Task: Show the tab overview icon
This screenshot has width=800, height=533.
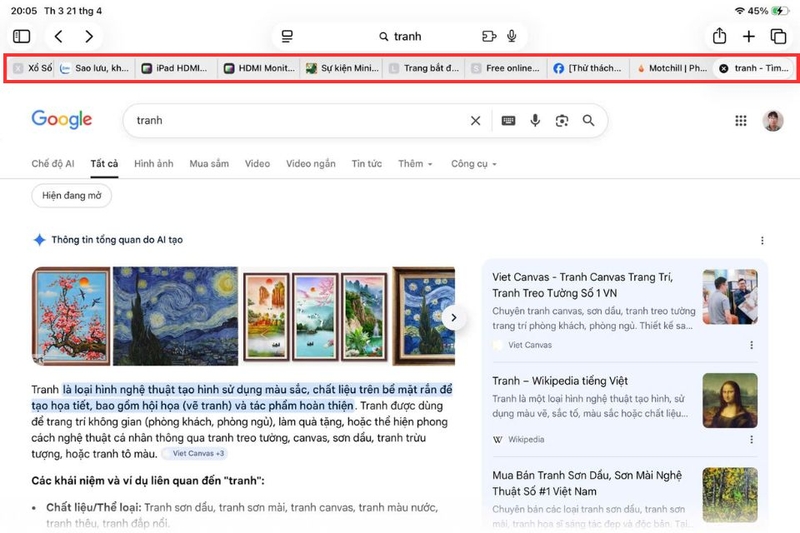Action: [x=778, y=36]
